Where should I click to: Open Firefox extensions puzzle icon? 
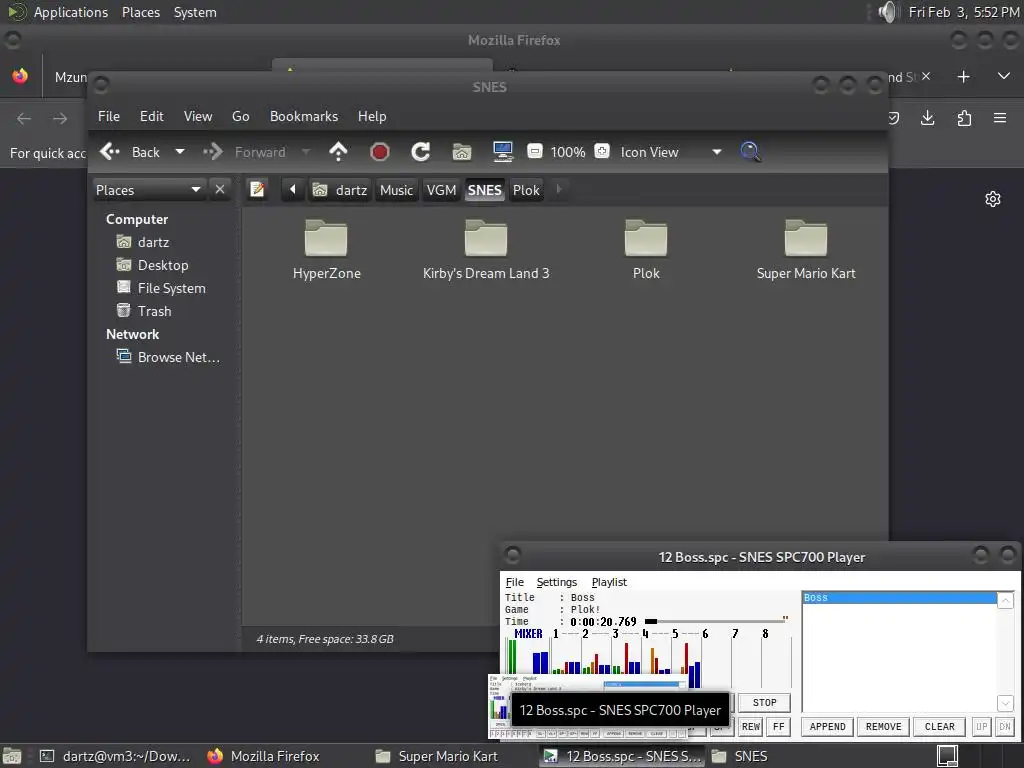[x=964, y=118]
